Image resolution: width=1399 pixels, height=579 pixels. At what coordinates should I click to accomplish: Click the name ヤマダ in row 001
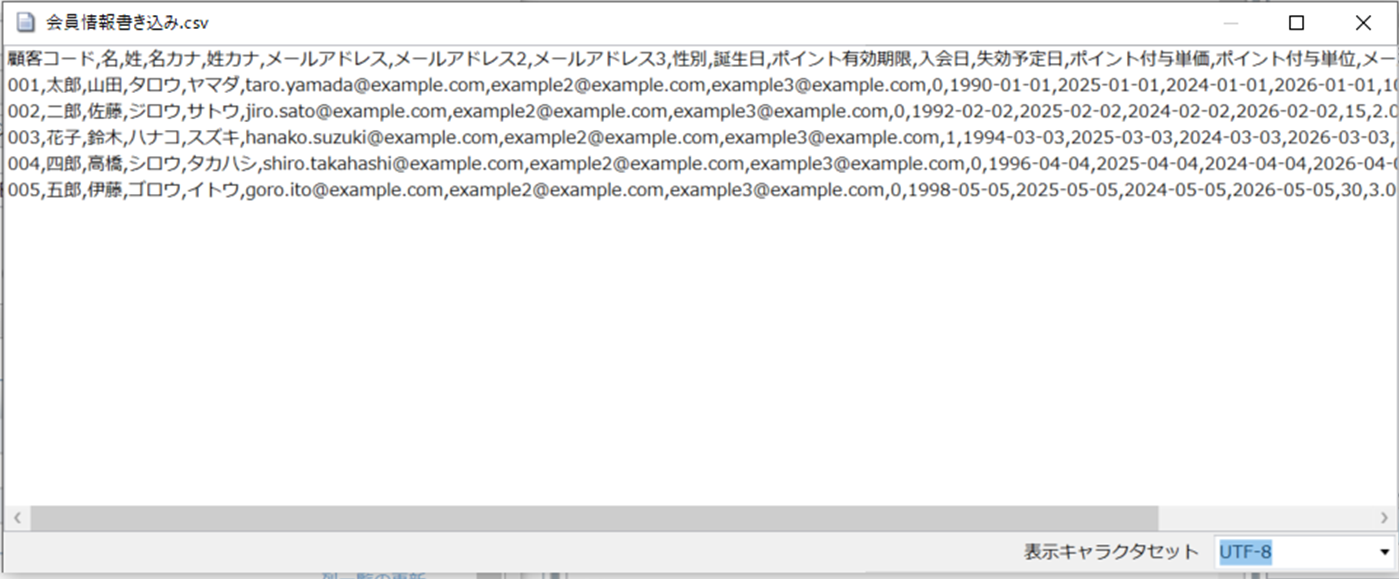coord(212,84)
